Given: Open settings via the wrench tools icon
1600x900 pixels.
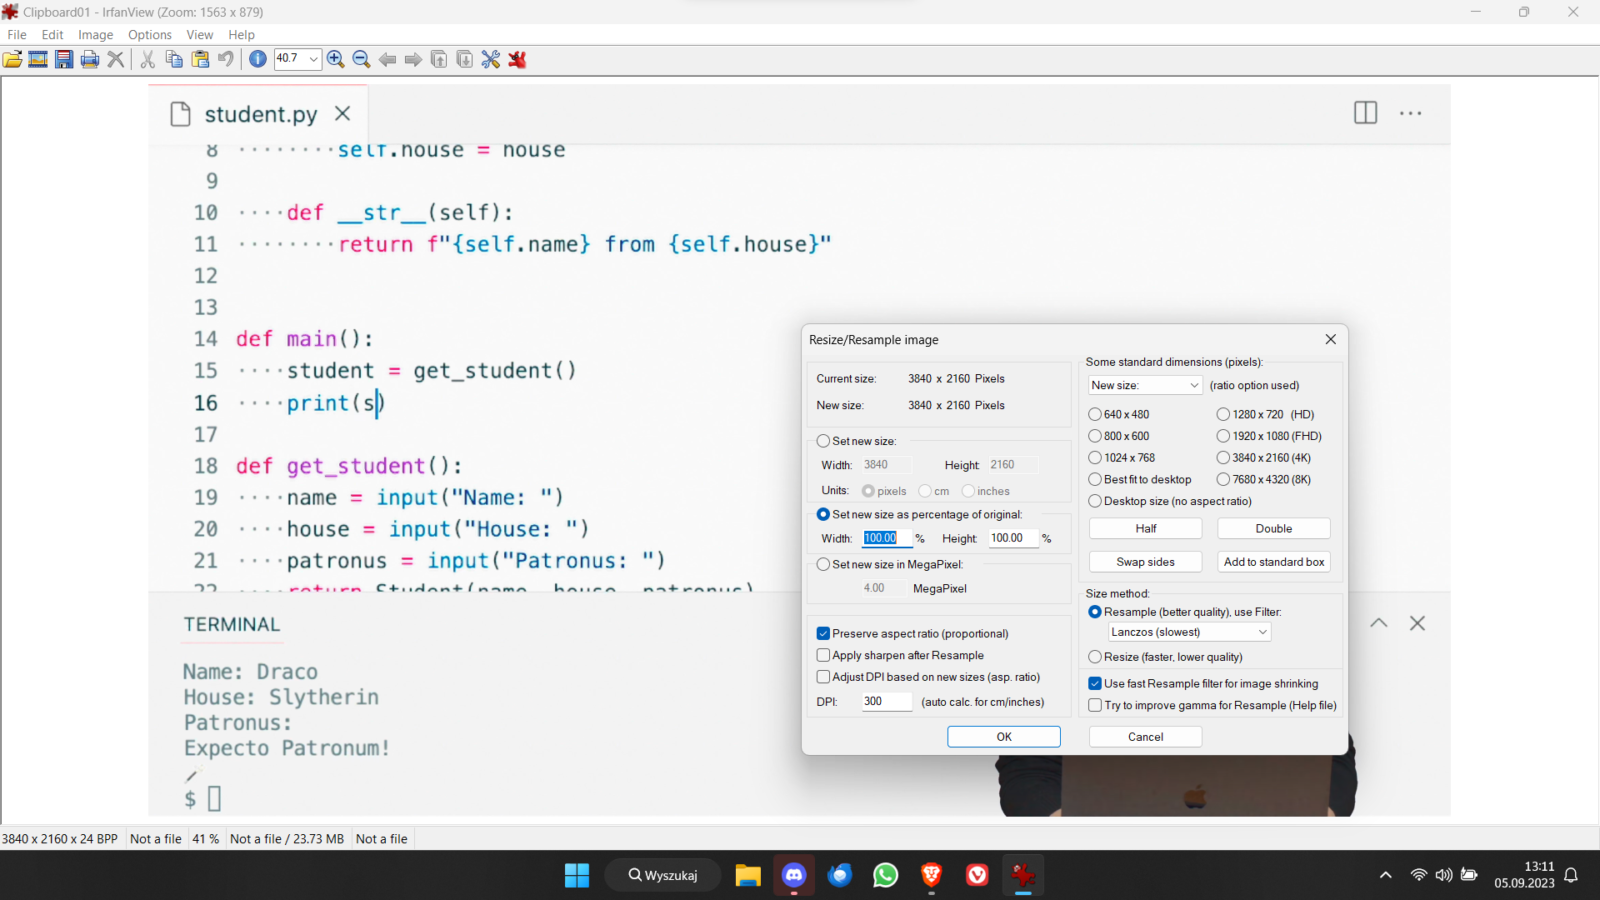Looking at the screenshot, I should click(x=490, y=60).
